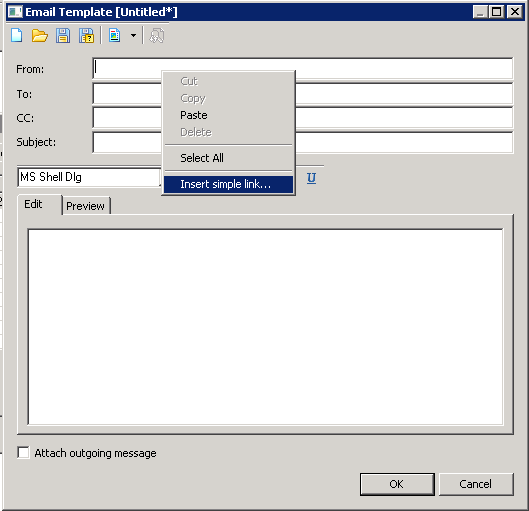
Task: Open an existing template with folder icon
Action: point(39,35)
